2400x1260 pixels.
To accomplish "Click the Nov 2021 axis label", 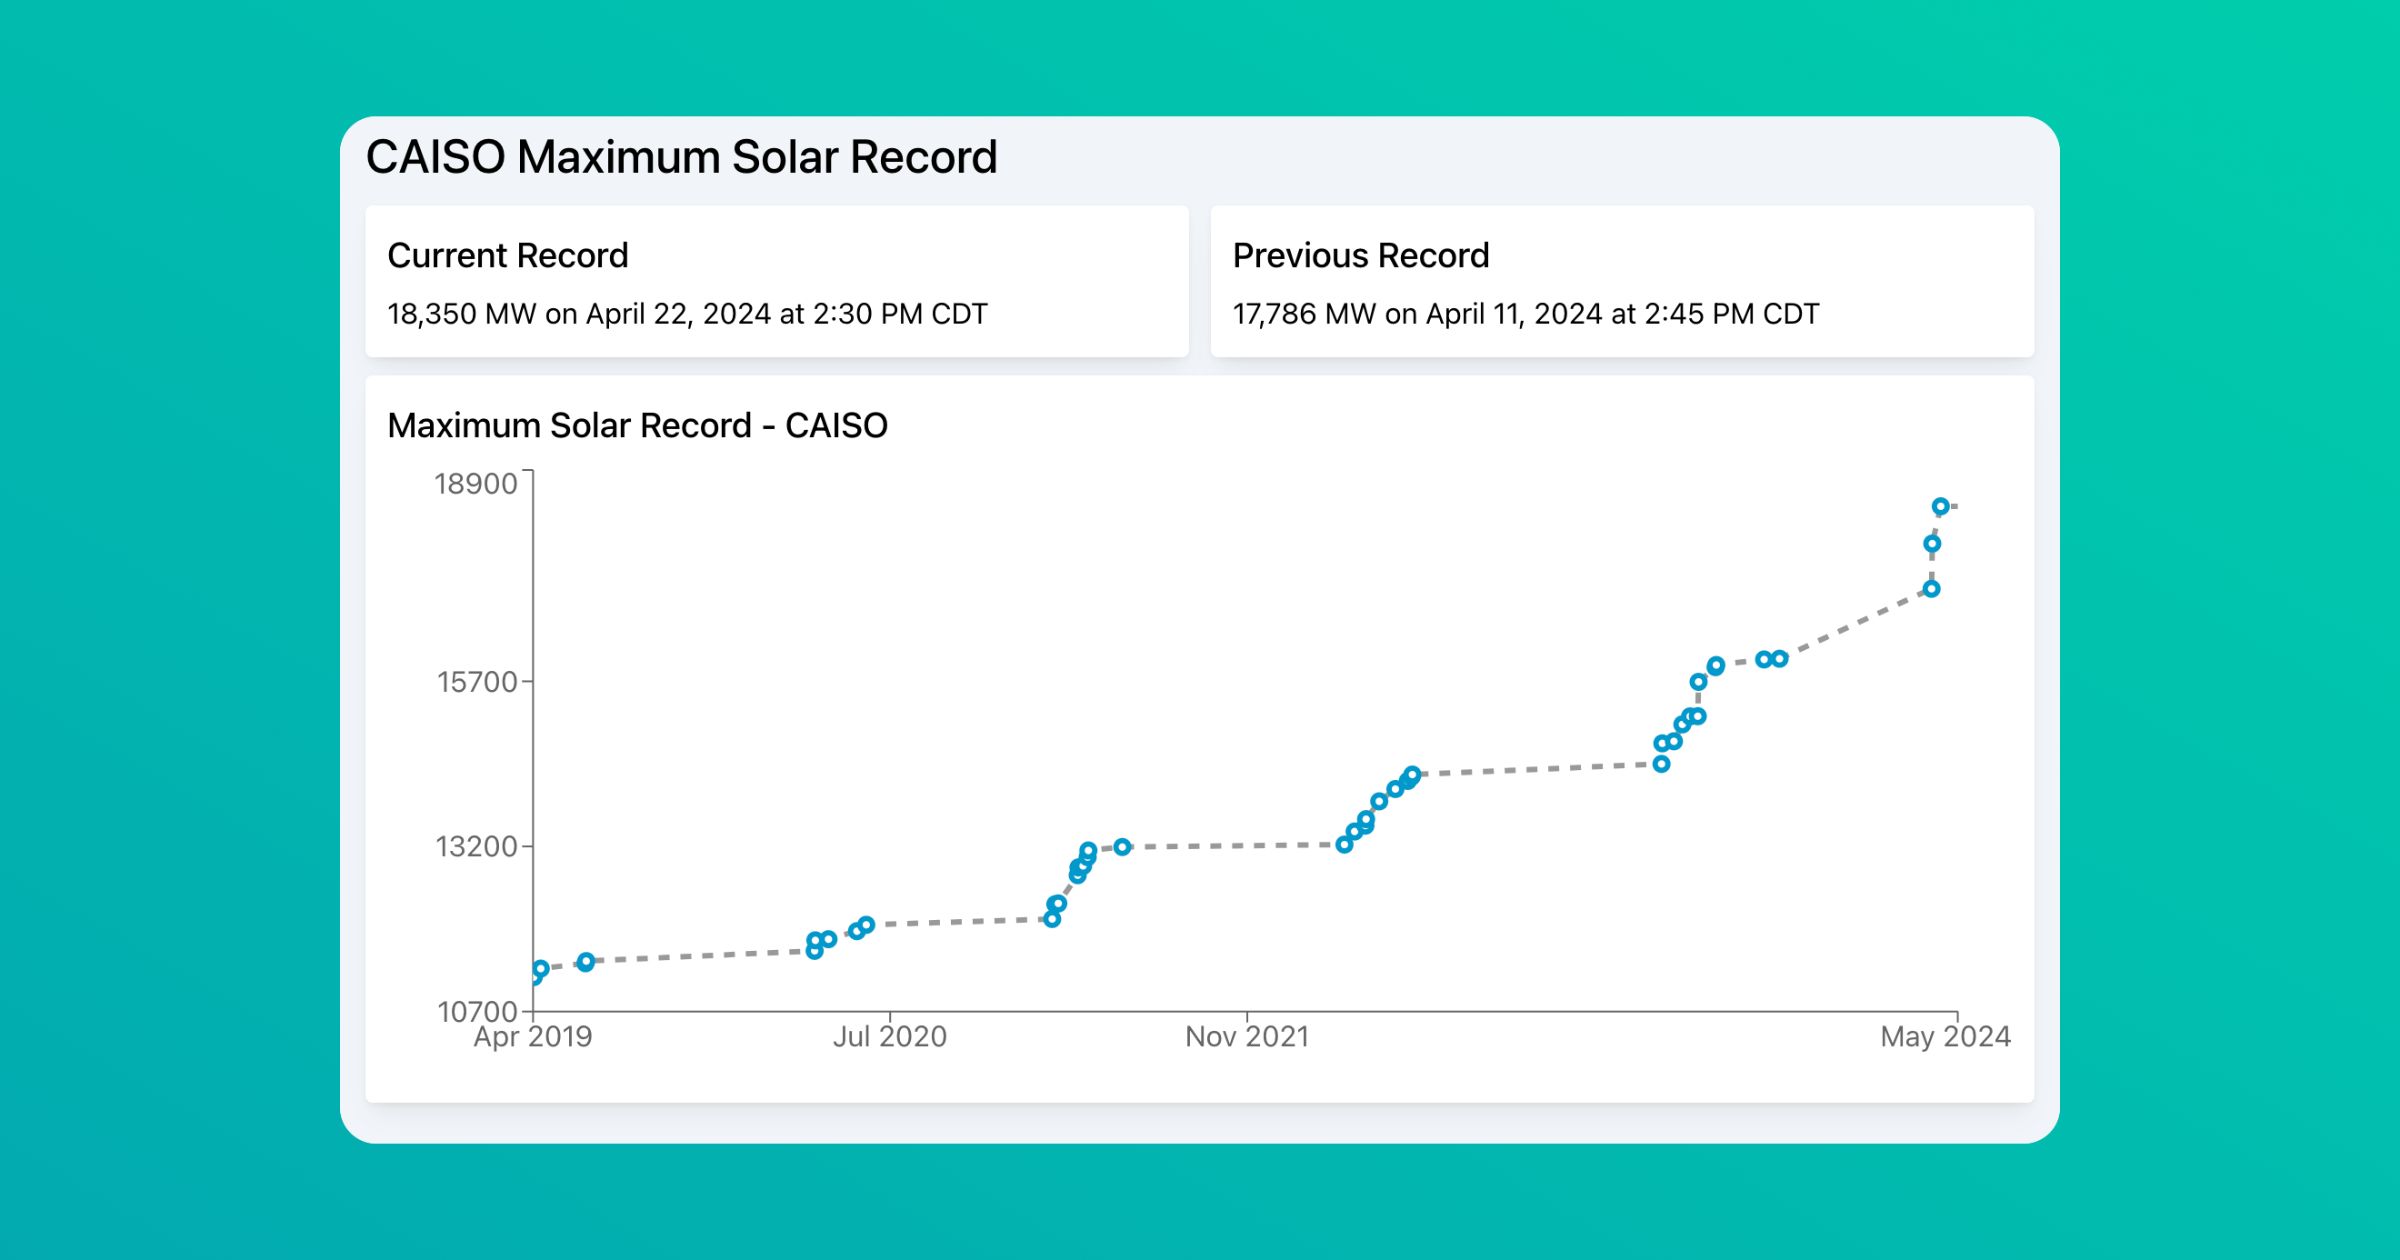I will click(x=1247, y=1037).
